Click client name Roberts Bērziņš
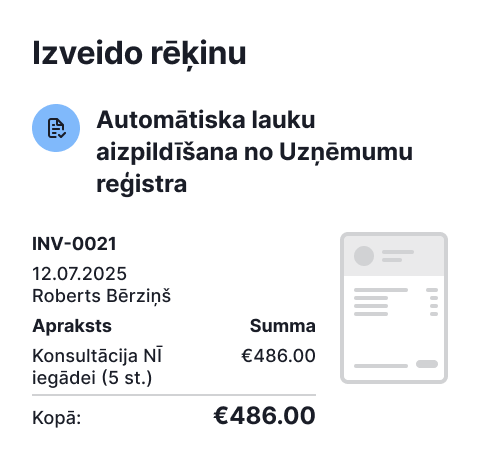 click(x=102, y=296)
